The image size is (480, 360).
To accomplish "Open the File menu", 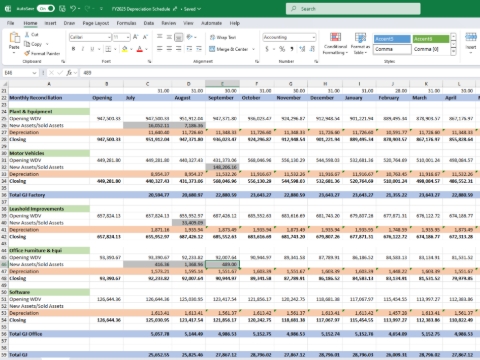I will tap(11, 23).
